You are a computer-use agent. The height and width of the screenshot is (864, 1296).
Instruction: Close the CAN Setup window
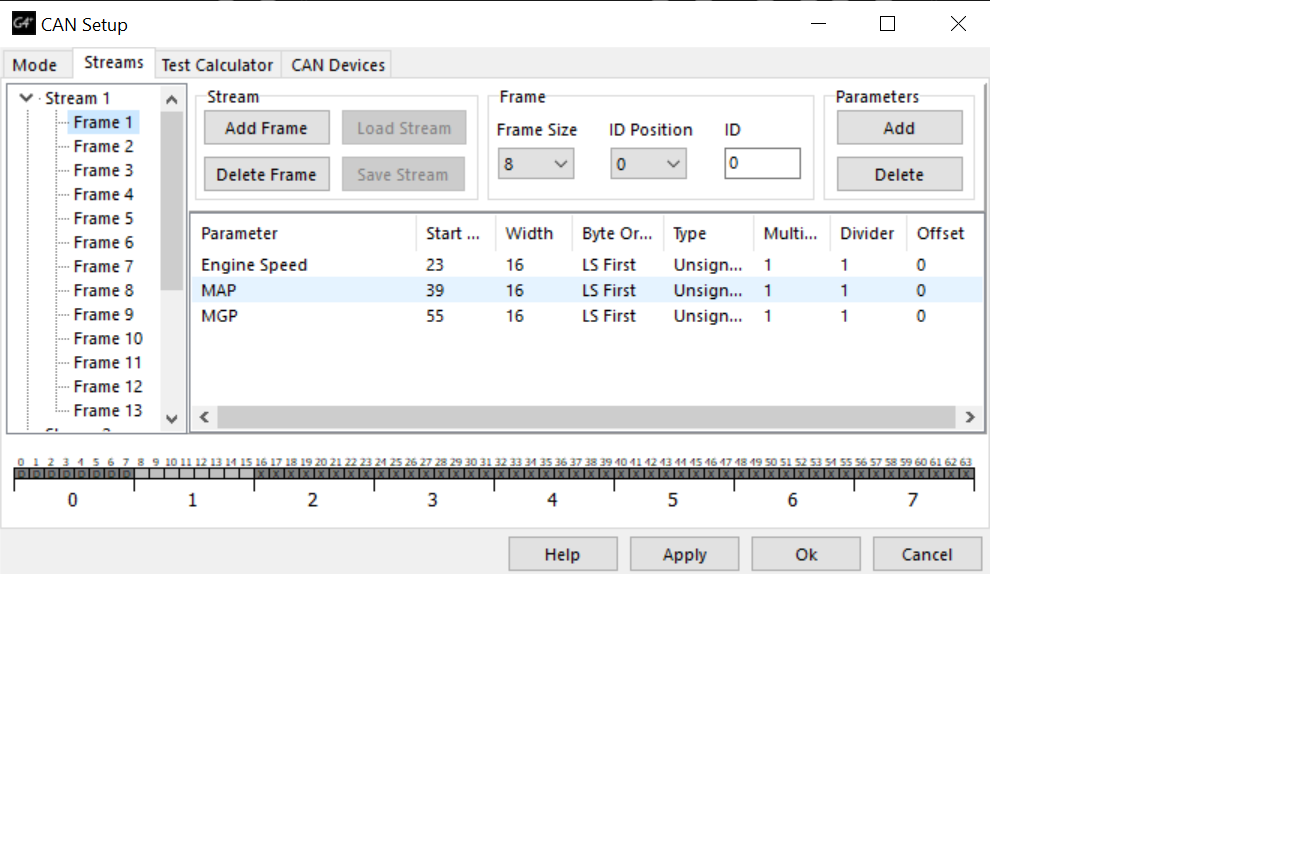[x=958, y=24]
